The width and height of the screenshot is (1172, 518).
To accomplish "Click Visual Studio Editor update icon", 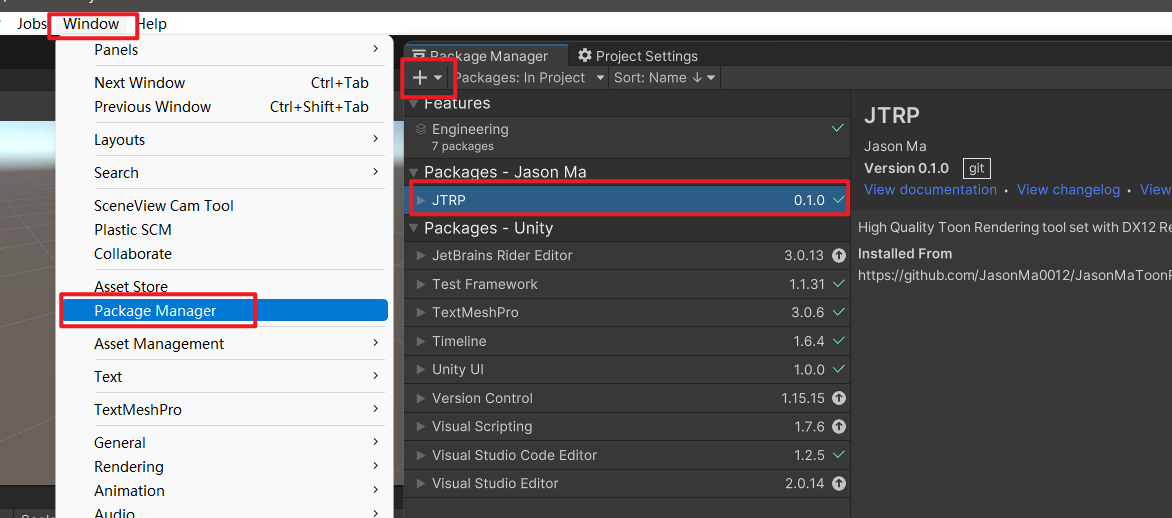I will [839, 484].
